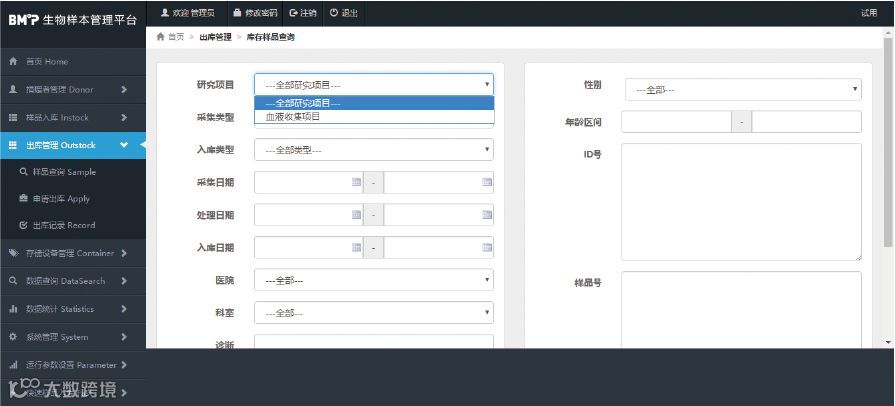Open 样品查询 Sample submenu item

(73, 172)
